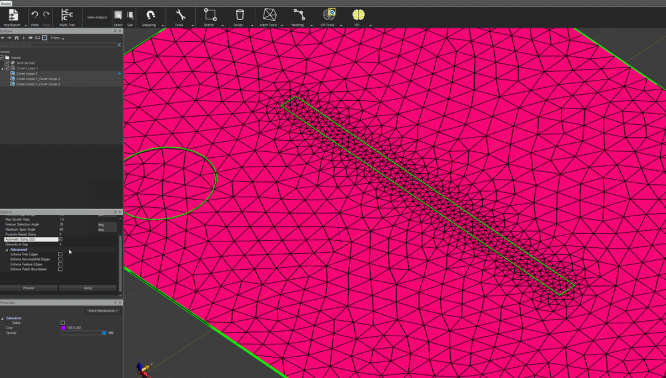Image resolution: width=666 pixels, height=378 pixels.
Task: Click the Feature Detection Angle value
Action: coord(62,224)
